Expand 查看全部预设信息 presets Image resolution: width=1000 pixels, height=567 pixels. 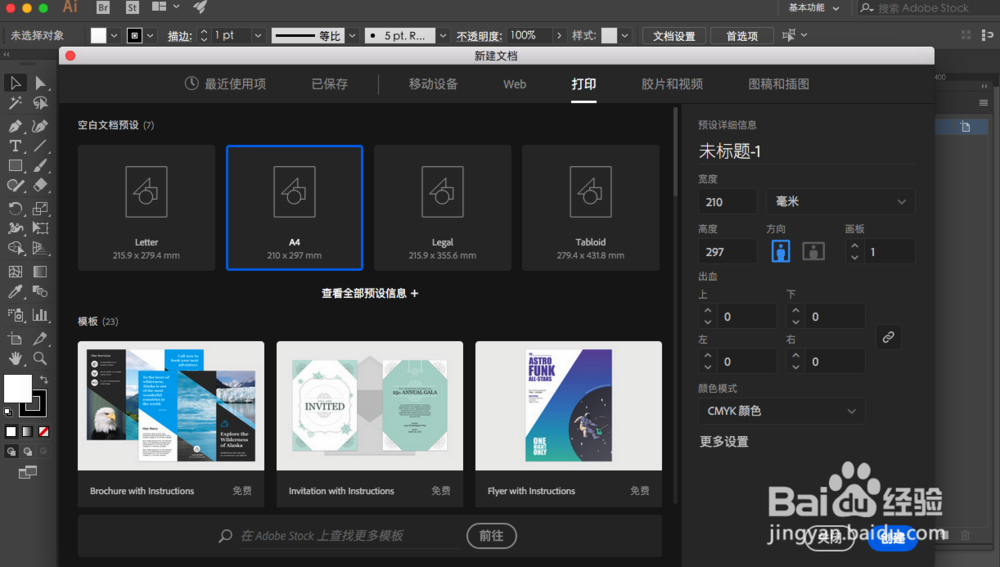point(370,293)
